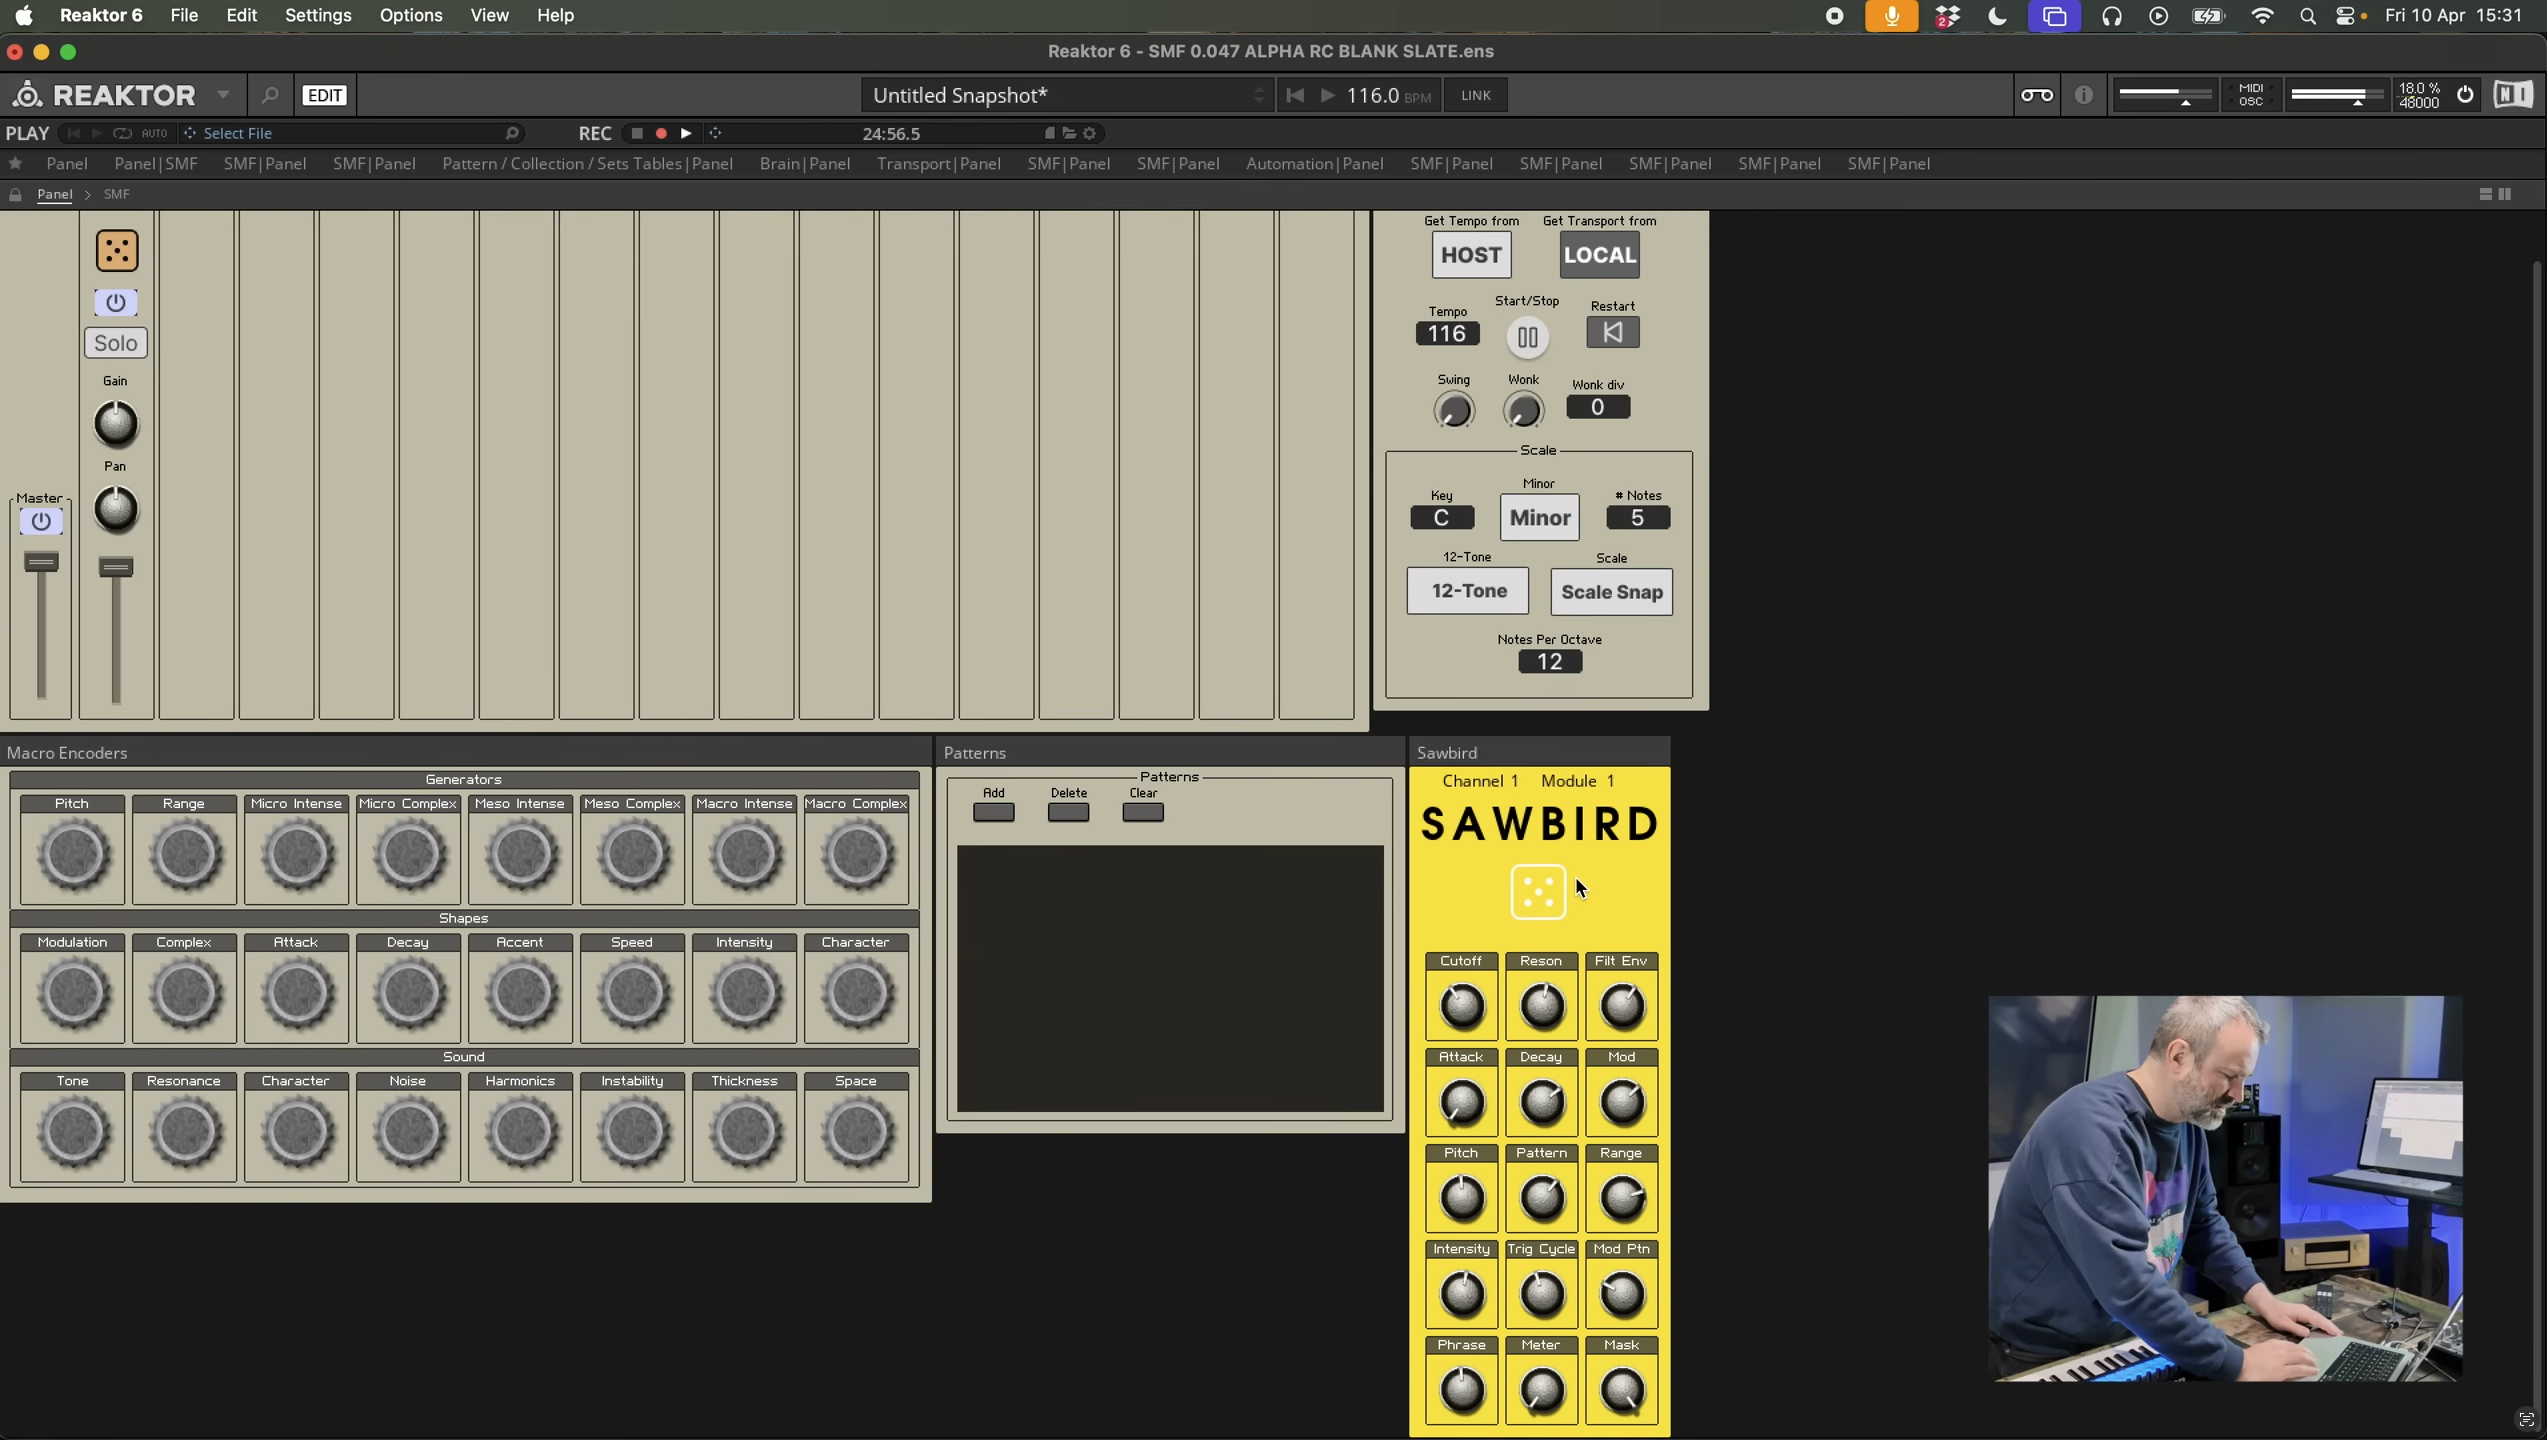Open the Reaktor main menu dropdown arrow
The width and height of the screenshot is (2547, 1440).
[x=223, y=95]
